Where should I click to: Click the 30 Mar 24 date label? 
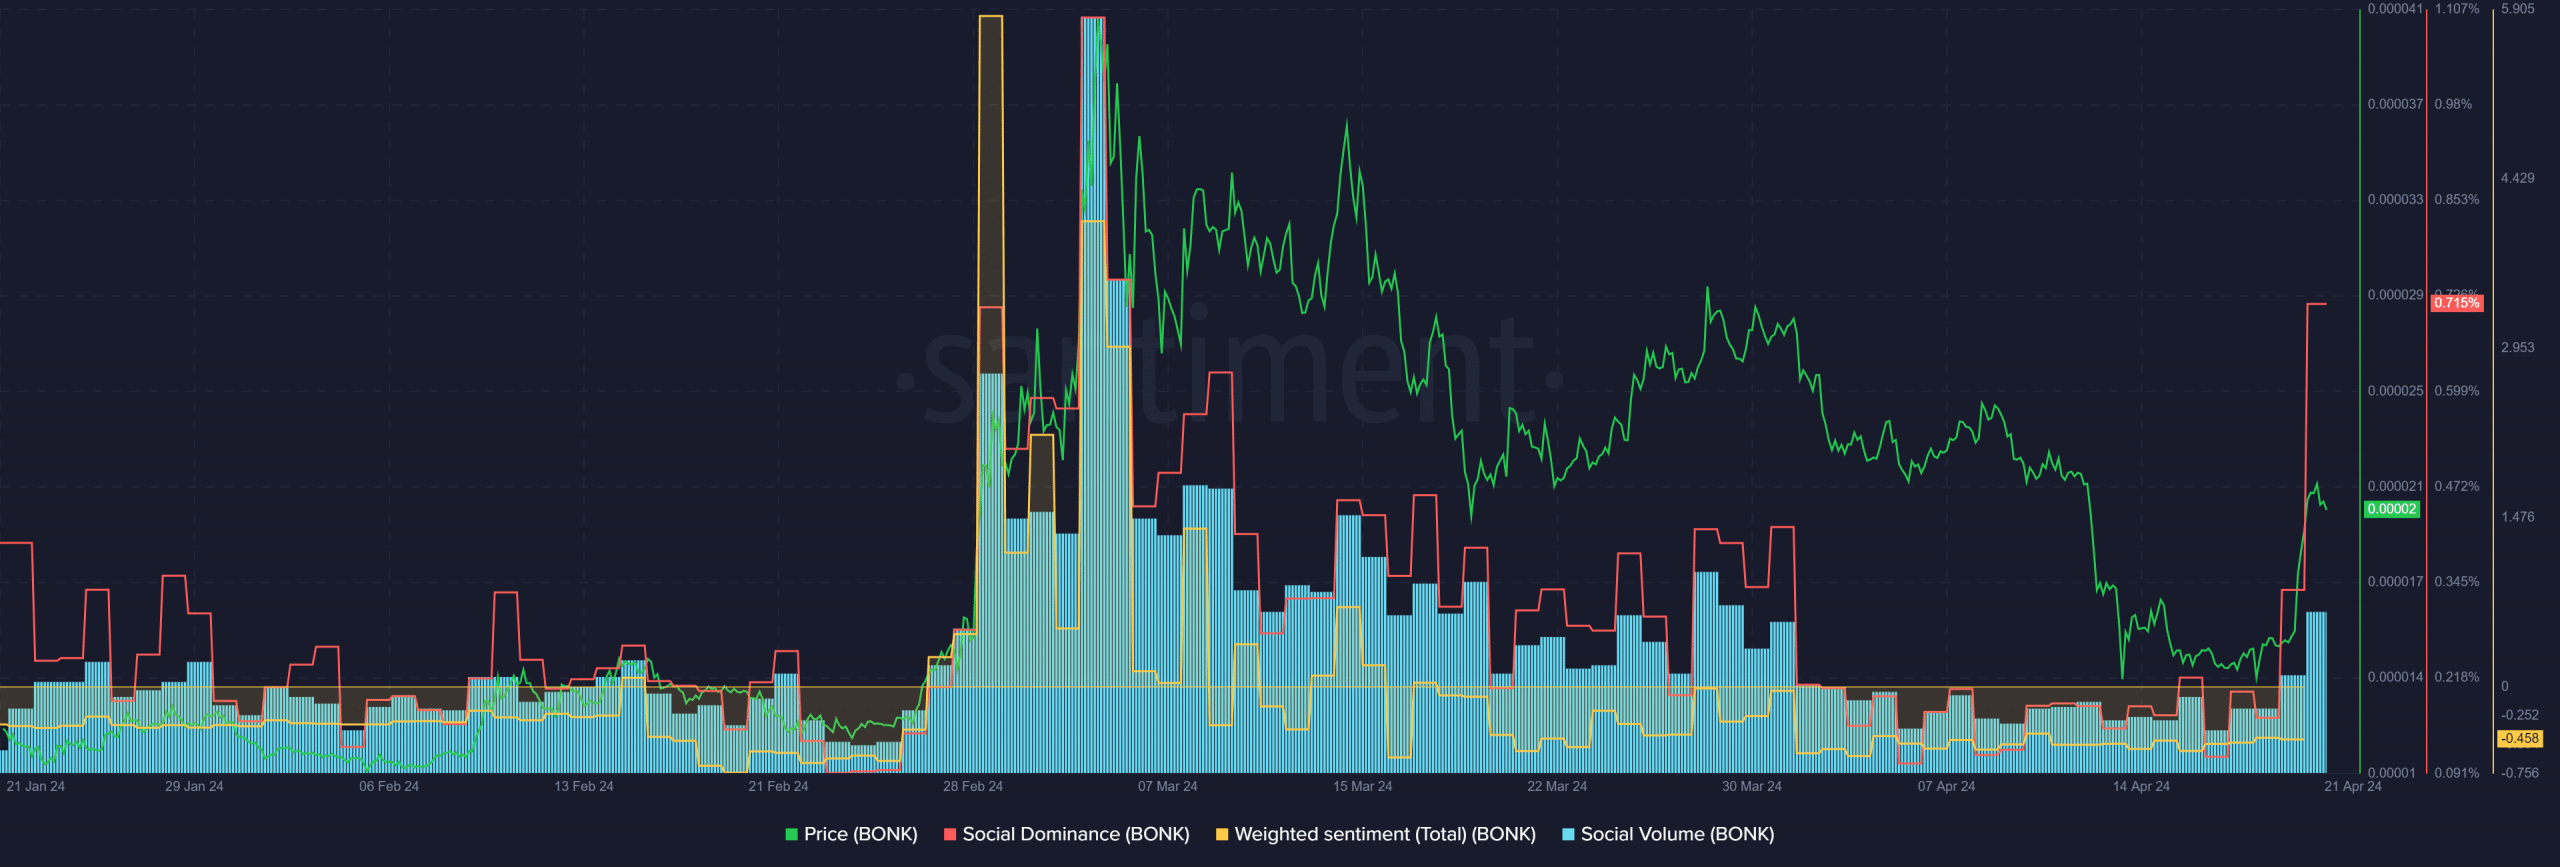coord(1751,787)
